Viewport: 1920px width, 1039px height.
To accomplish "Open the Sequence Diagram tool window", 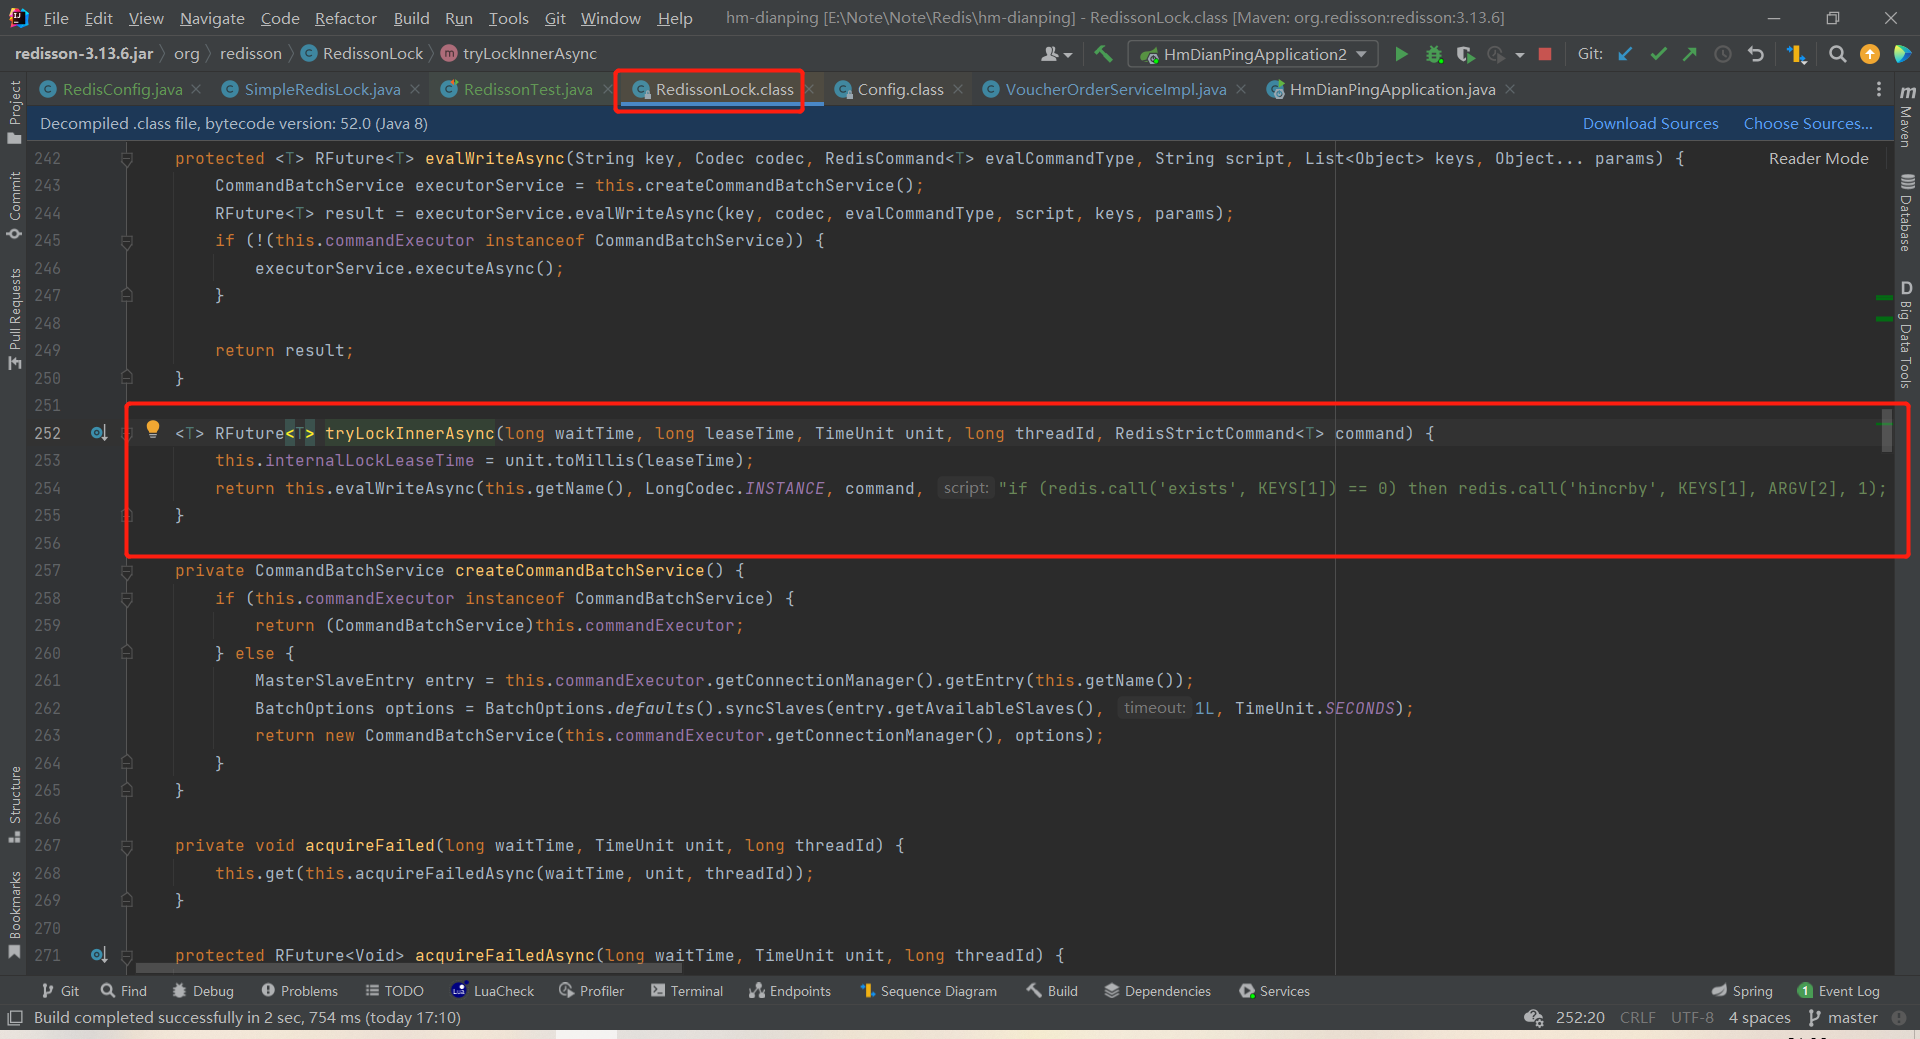I will point(928,991).
